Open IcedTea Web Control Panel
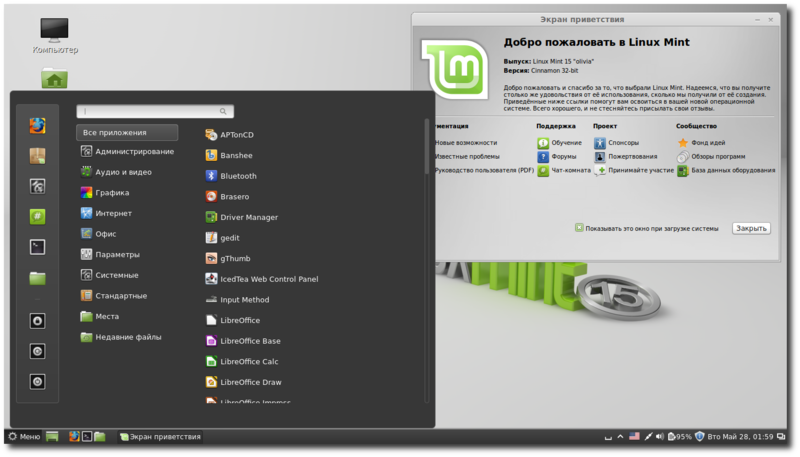Image resolution: width=800 pixels, height=457 pixels. click(262, 279)
